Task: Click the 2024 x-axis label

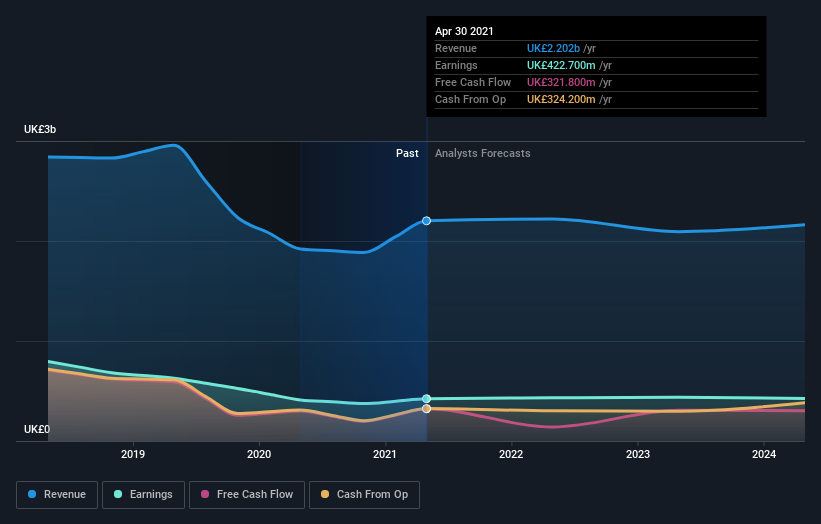Action: (x=764, y=454)
